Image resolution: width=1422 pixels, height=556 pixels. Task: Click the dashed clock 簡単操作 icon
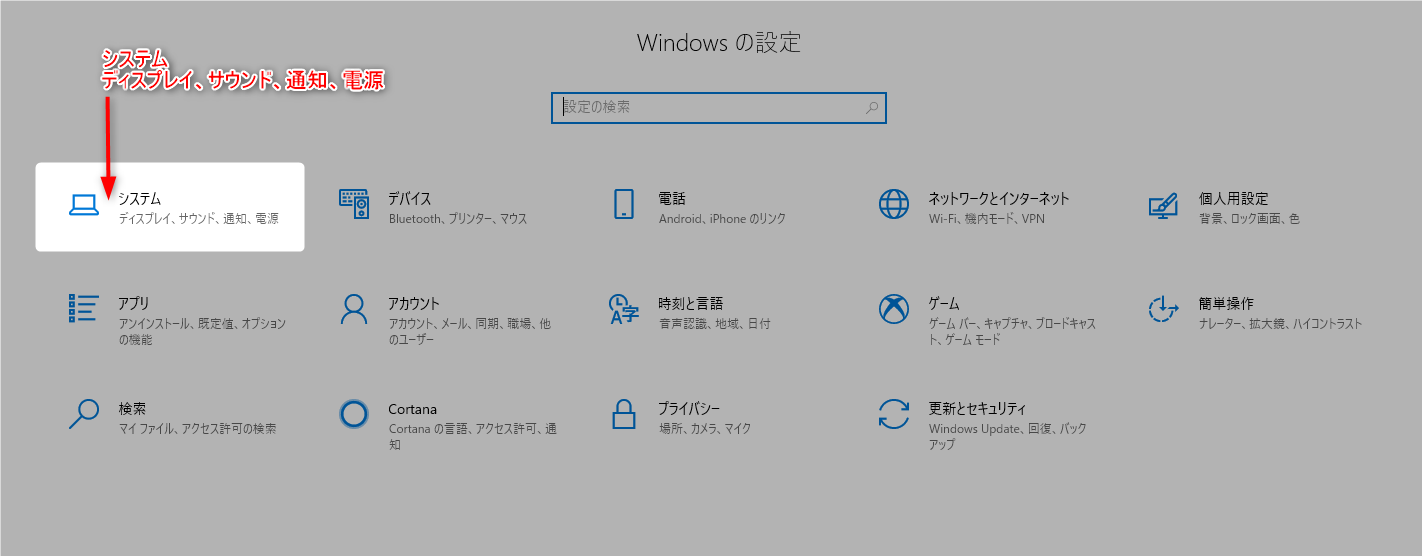(1164, 309)
